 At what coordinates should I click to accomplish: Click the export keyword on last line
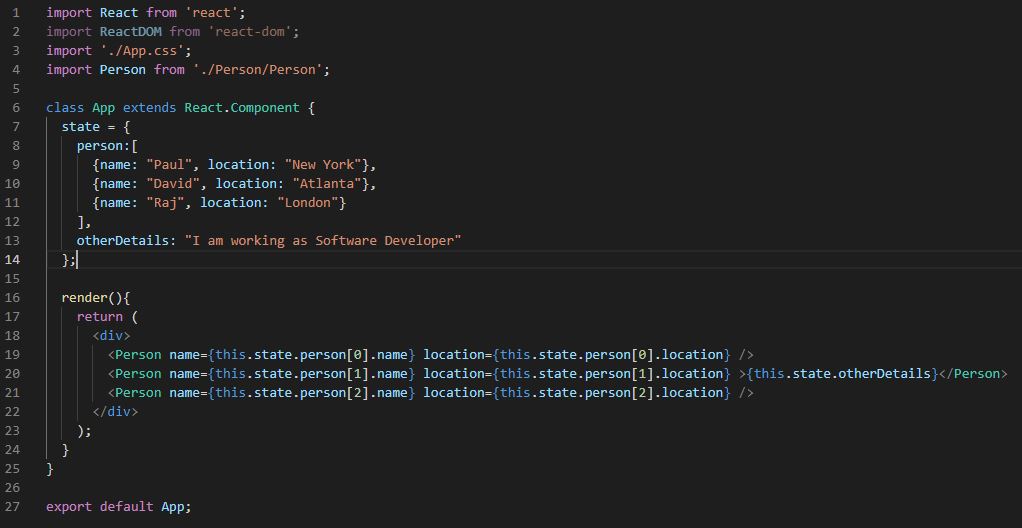tap(69, 507)
